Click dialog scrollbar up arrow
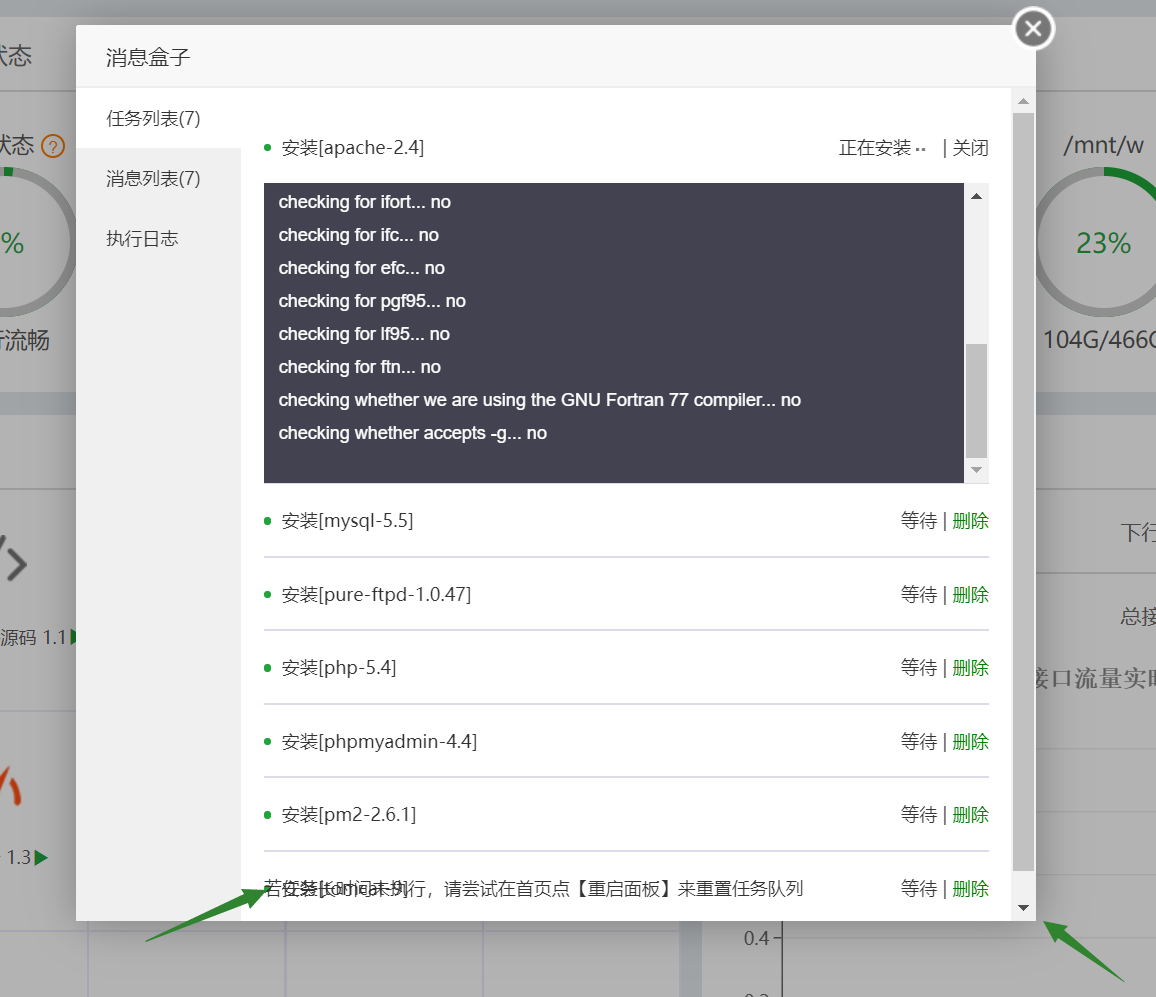This screenshot has height=997, width=1156. click(1023, 101)
